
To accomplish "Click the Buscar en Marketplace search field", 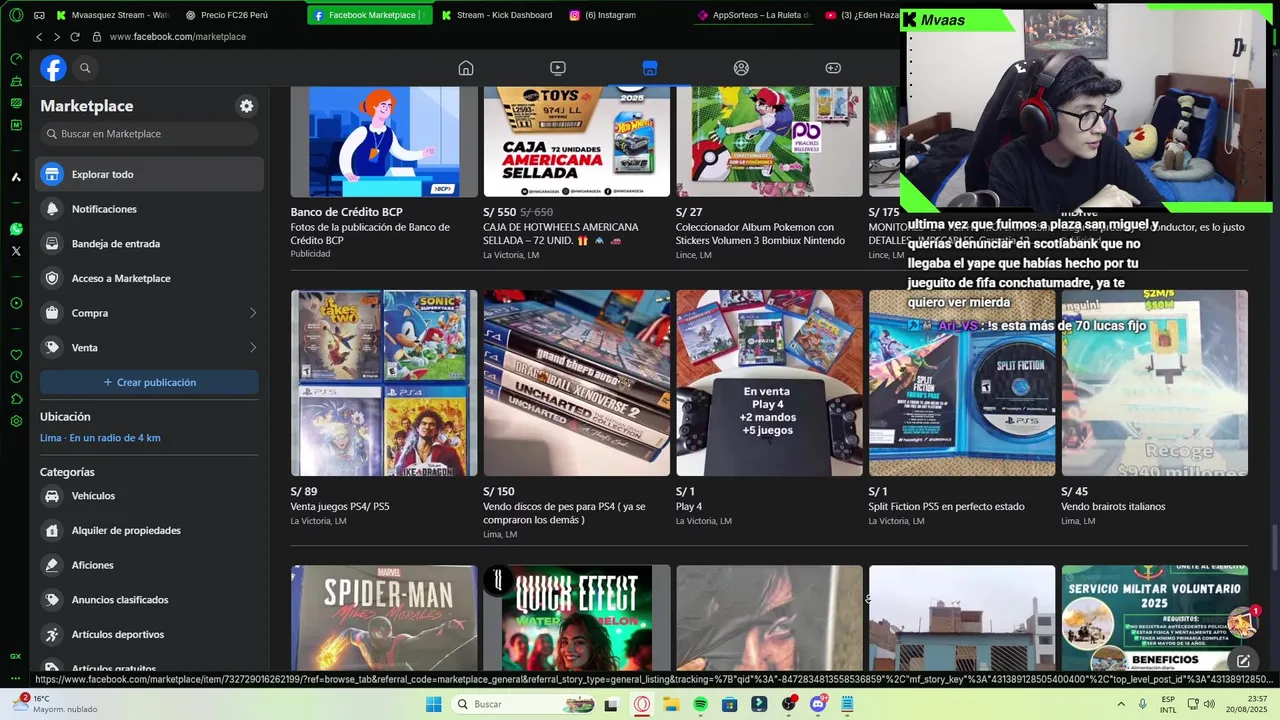I will click(149, 134).
